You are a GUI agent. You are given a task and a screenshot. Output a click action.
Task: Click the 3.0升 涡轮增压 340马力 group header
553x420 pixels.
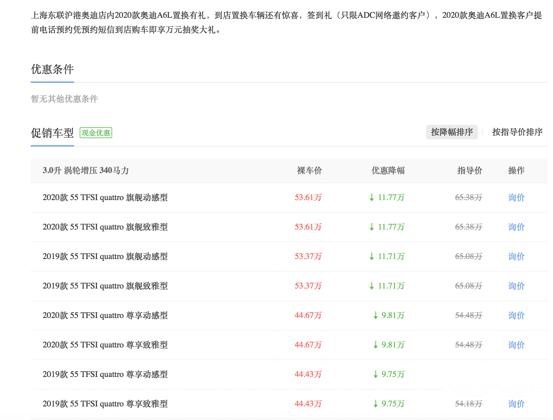[x=86, y=171]
